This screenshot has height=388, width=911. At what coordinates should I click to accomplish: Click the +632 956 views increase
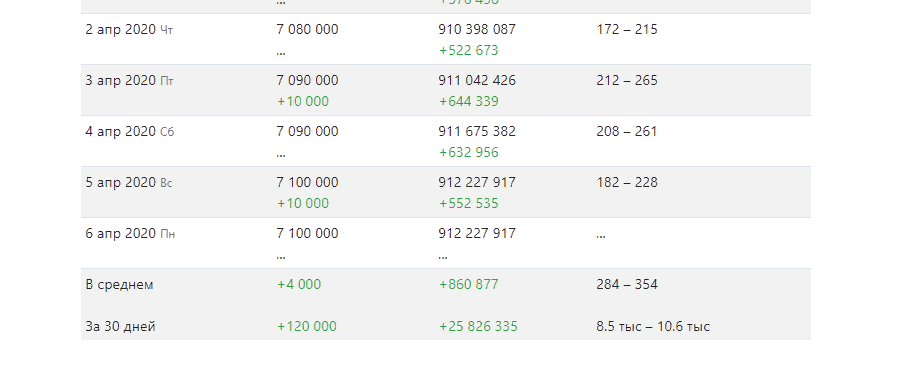pyautogui.click(x=469, y=153)
